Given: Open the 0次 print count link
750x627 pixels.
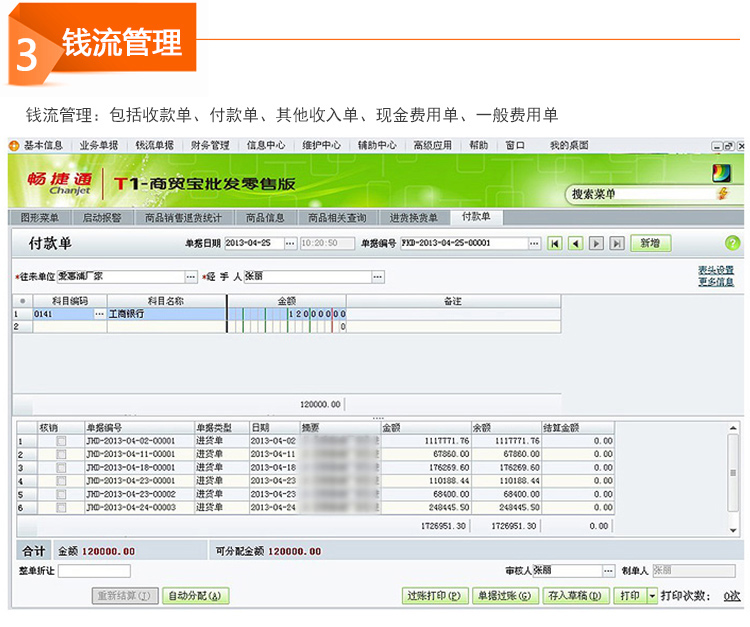Looking at the screenshot, I should coord(731,596).
